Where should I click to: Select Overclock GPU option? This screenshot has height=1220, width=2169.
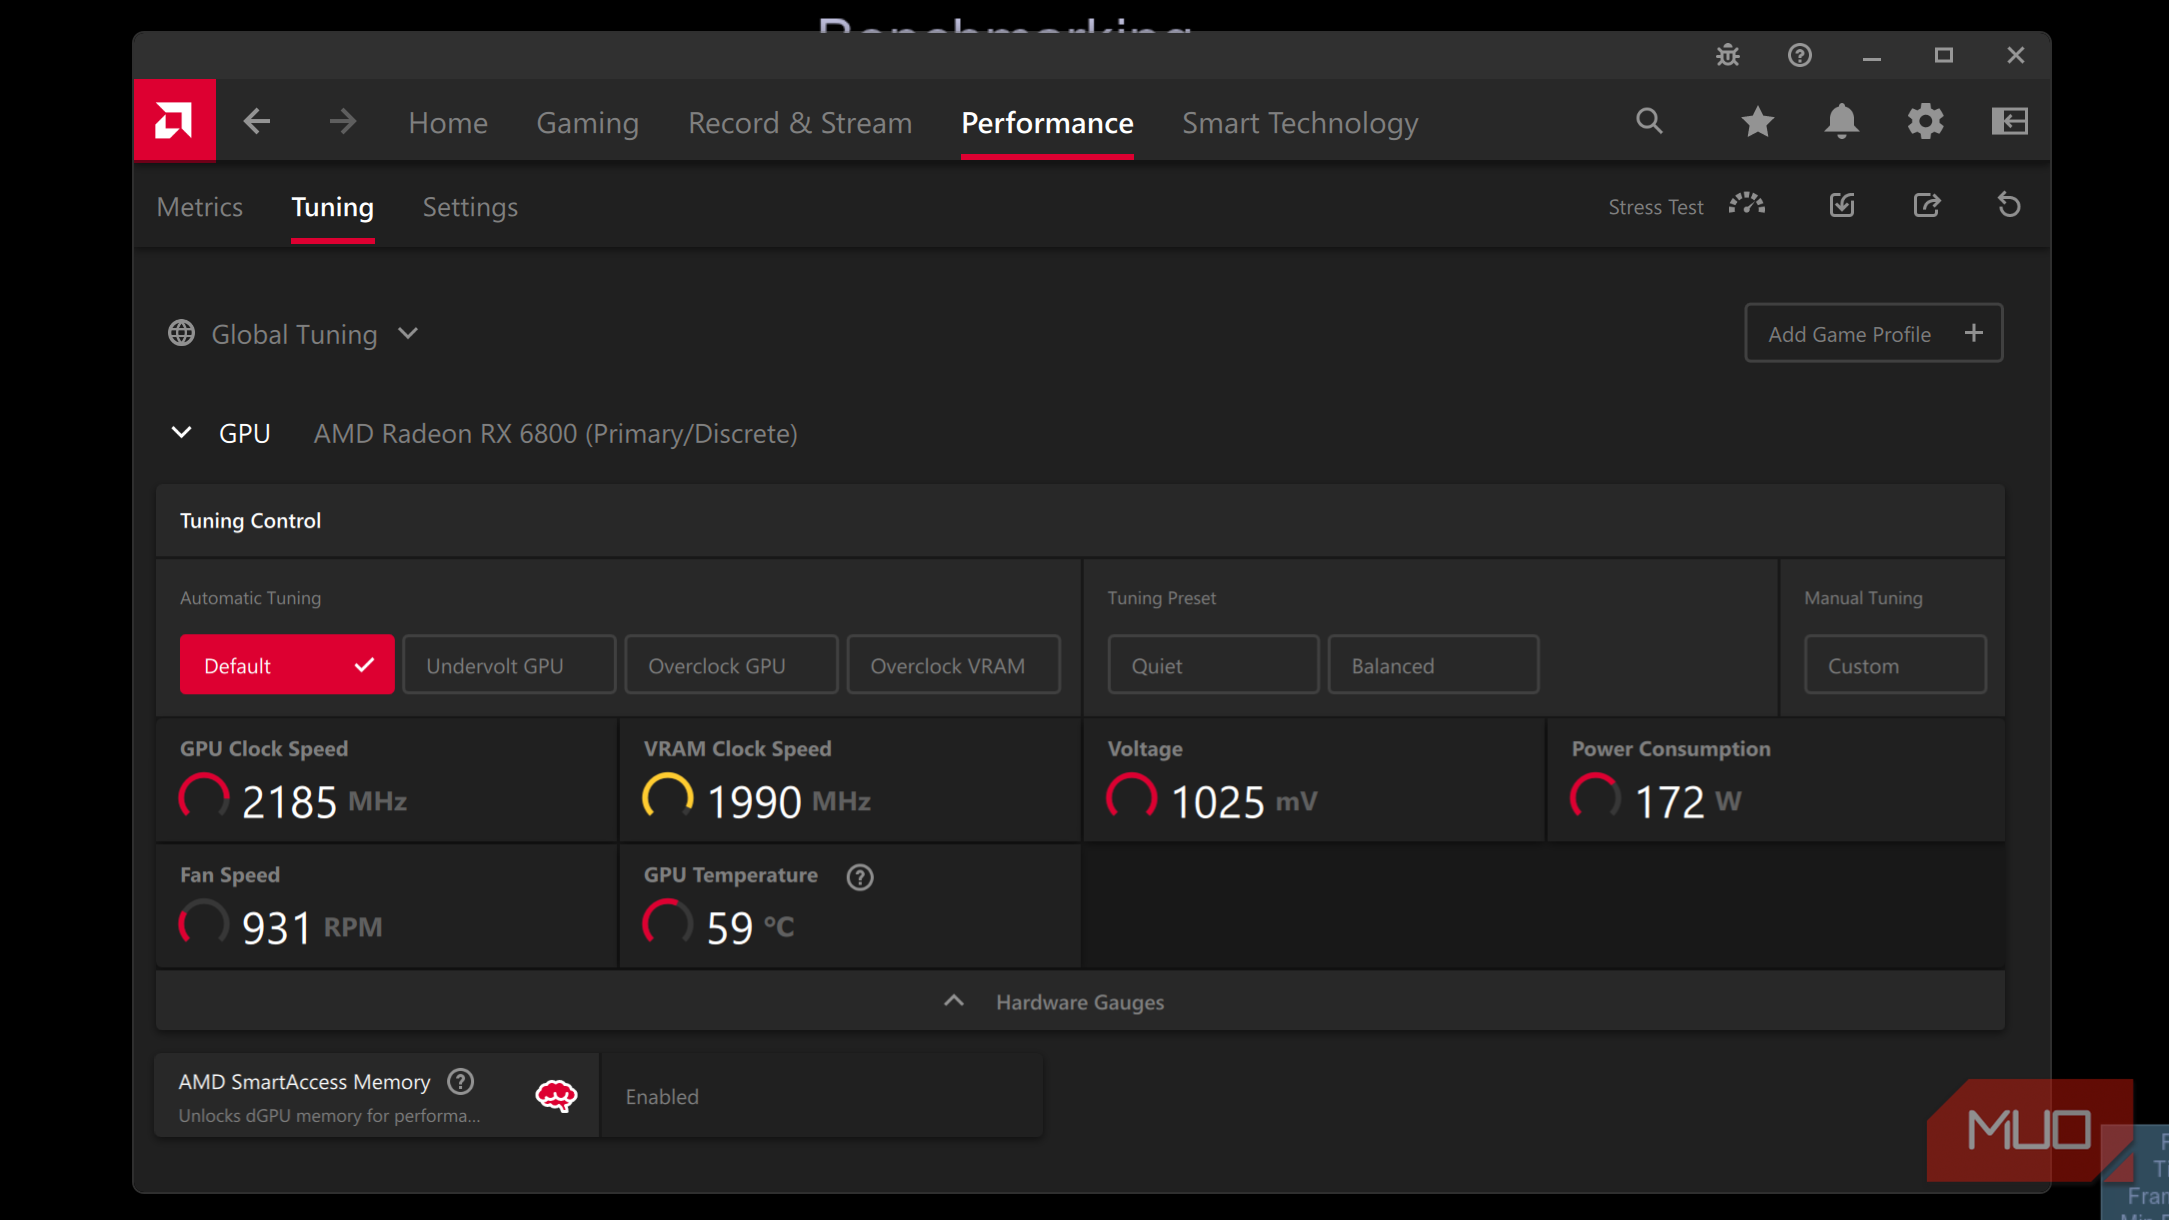click(x=731, y=665)
